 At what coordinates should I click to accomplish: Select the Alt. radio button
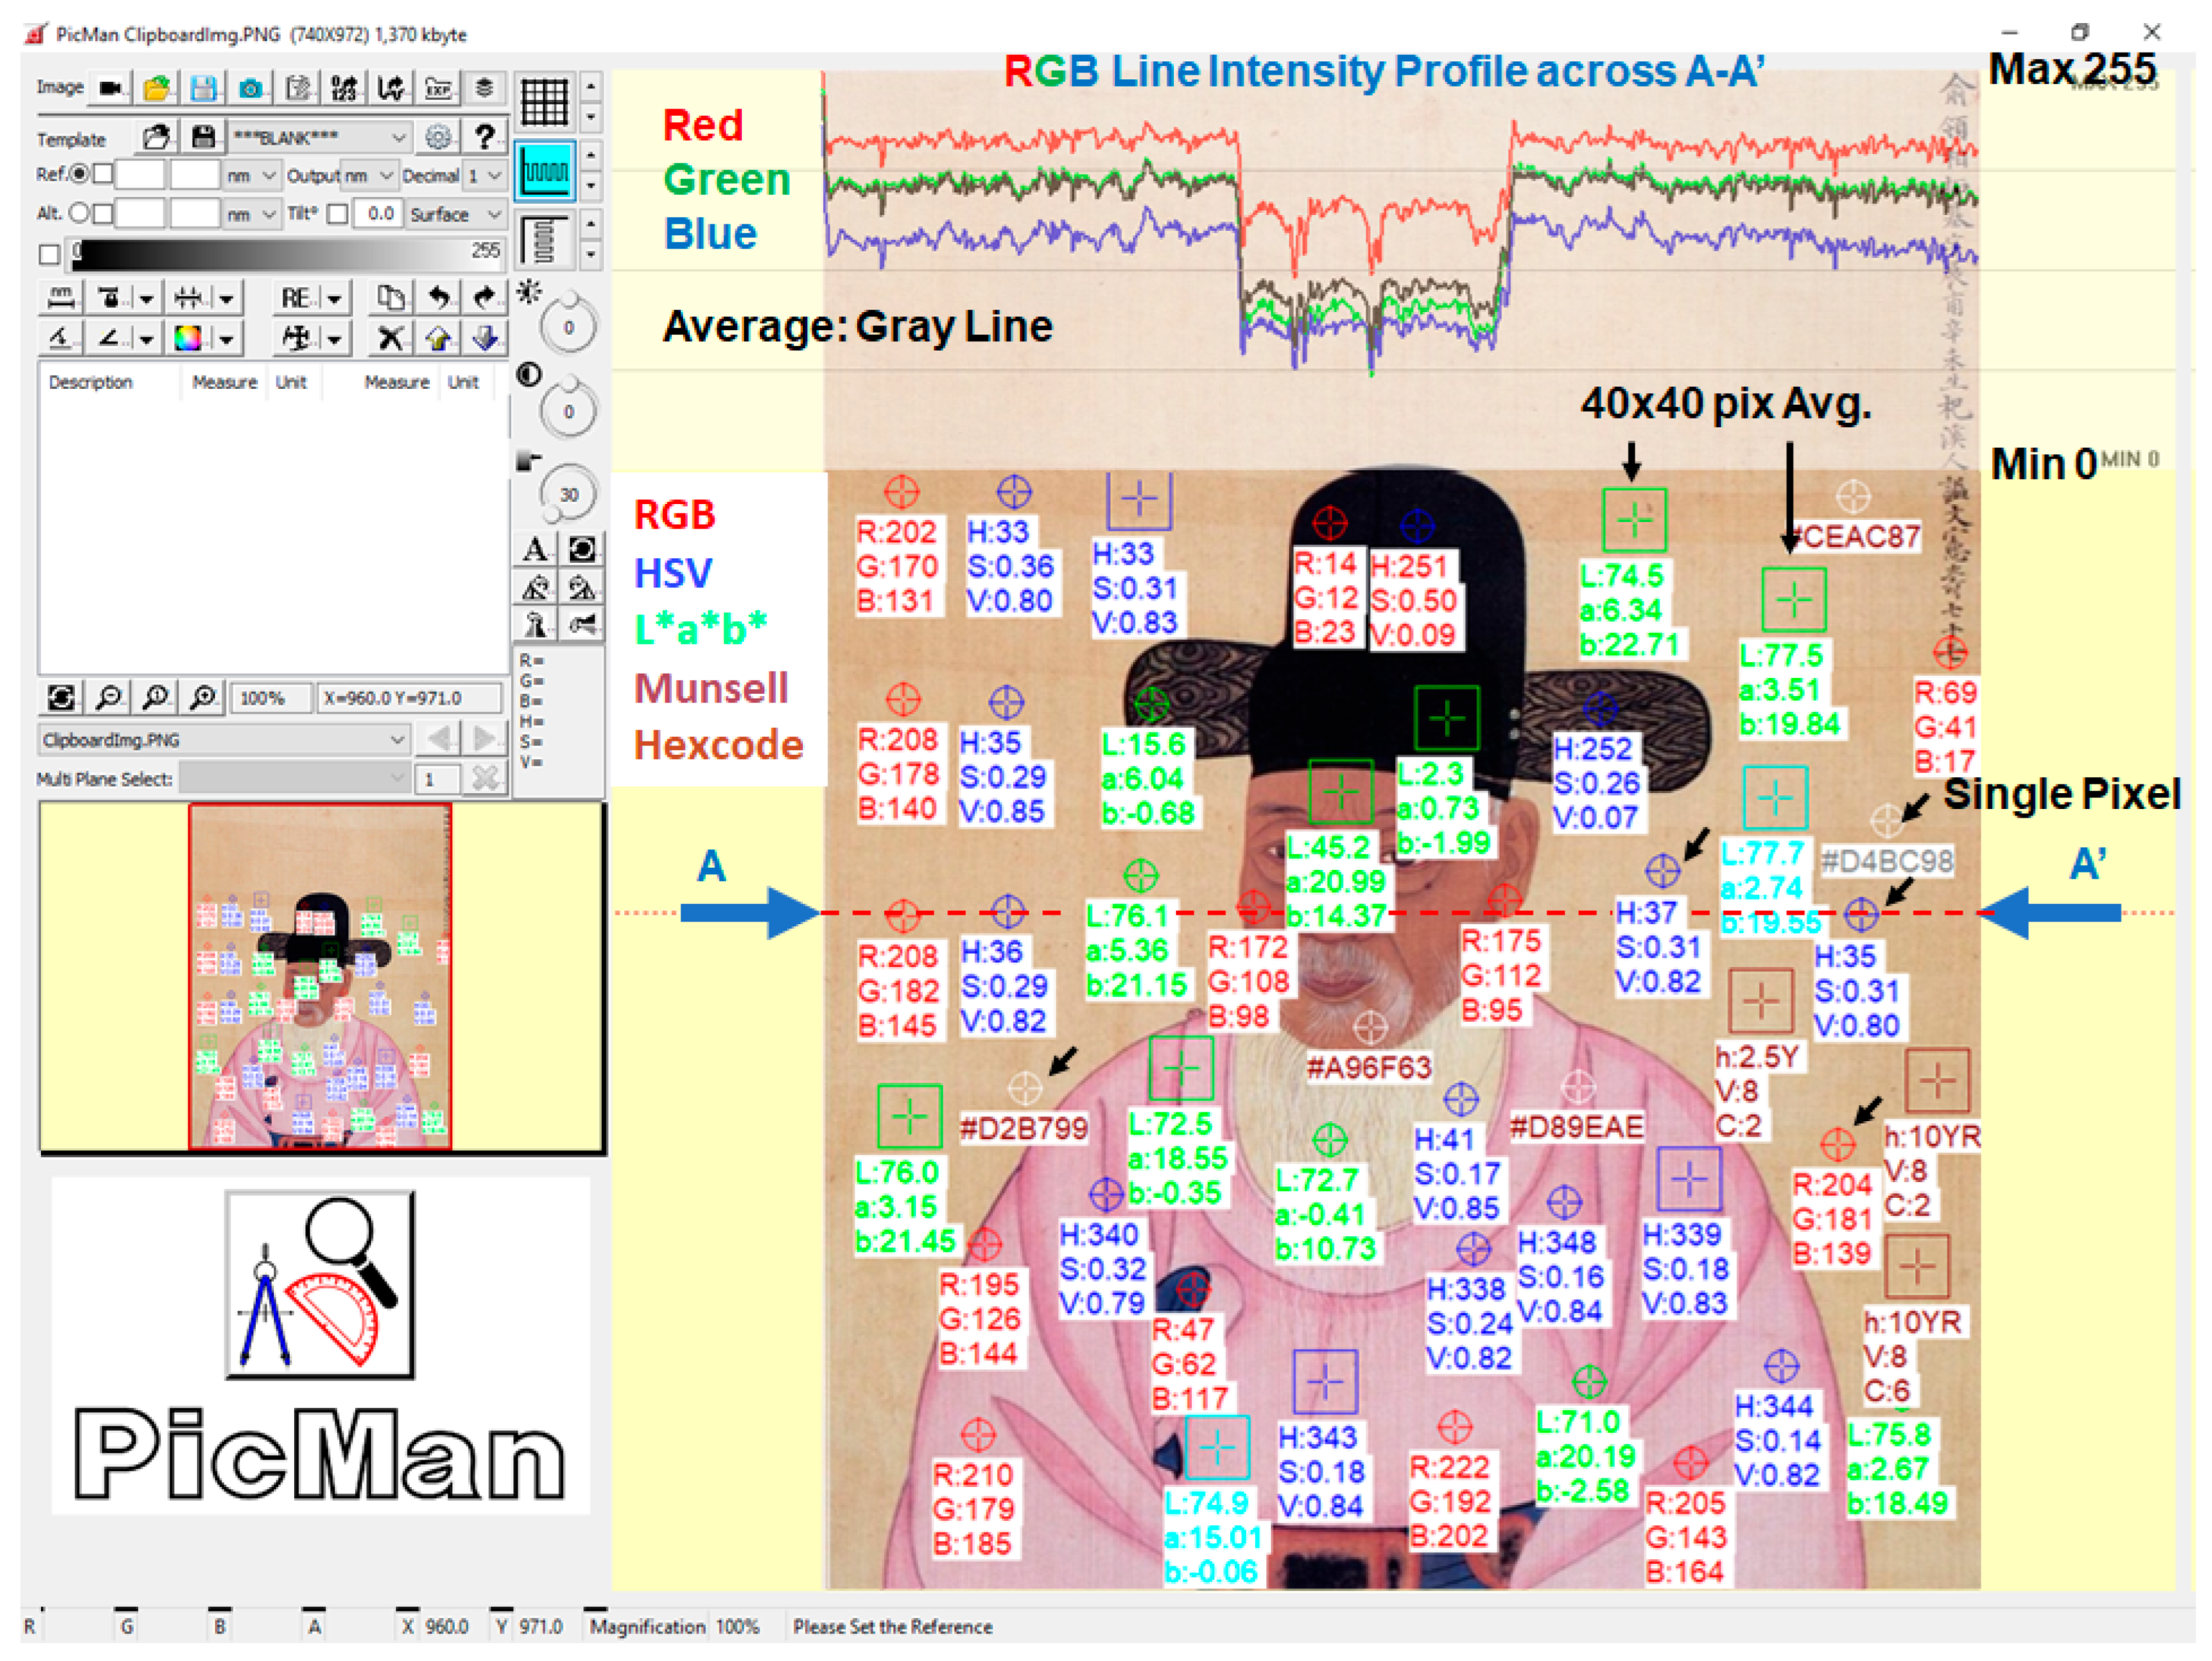[x=79, y=213]
